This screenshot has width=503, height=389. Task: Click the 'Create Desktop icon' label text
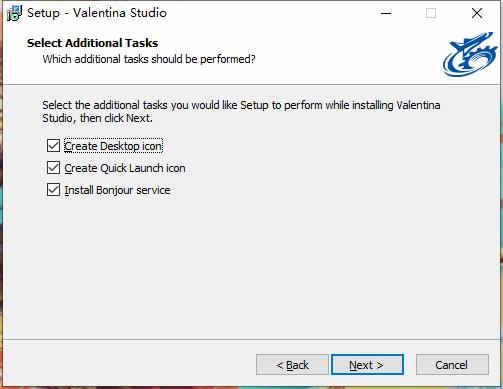click(113, 146)
